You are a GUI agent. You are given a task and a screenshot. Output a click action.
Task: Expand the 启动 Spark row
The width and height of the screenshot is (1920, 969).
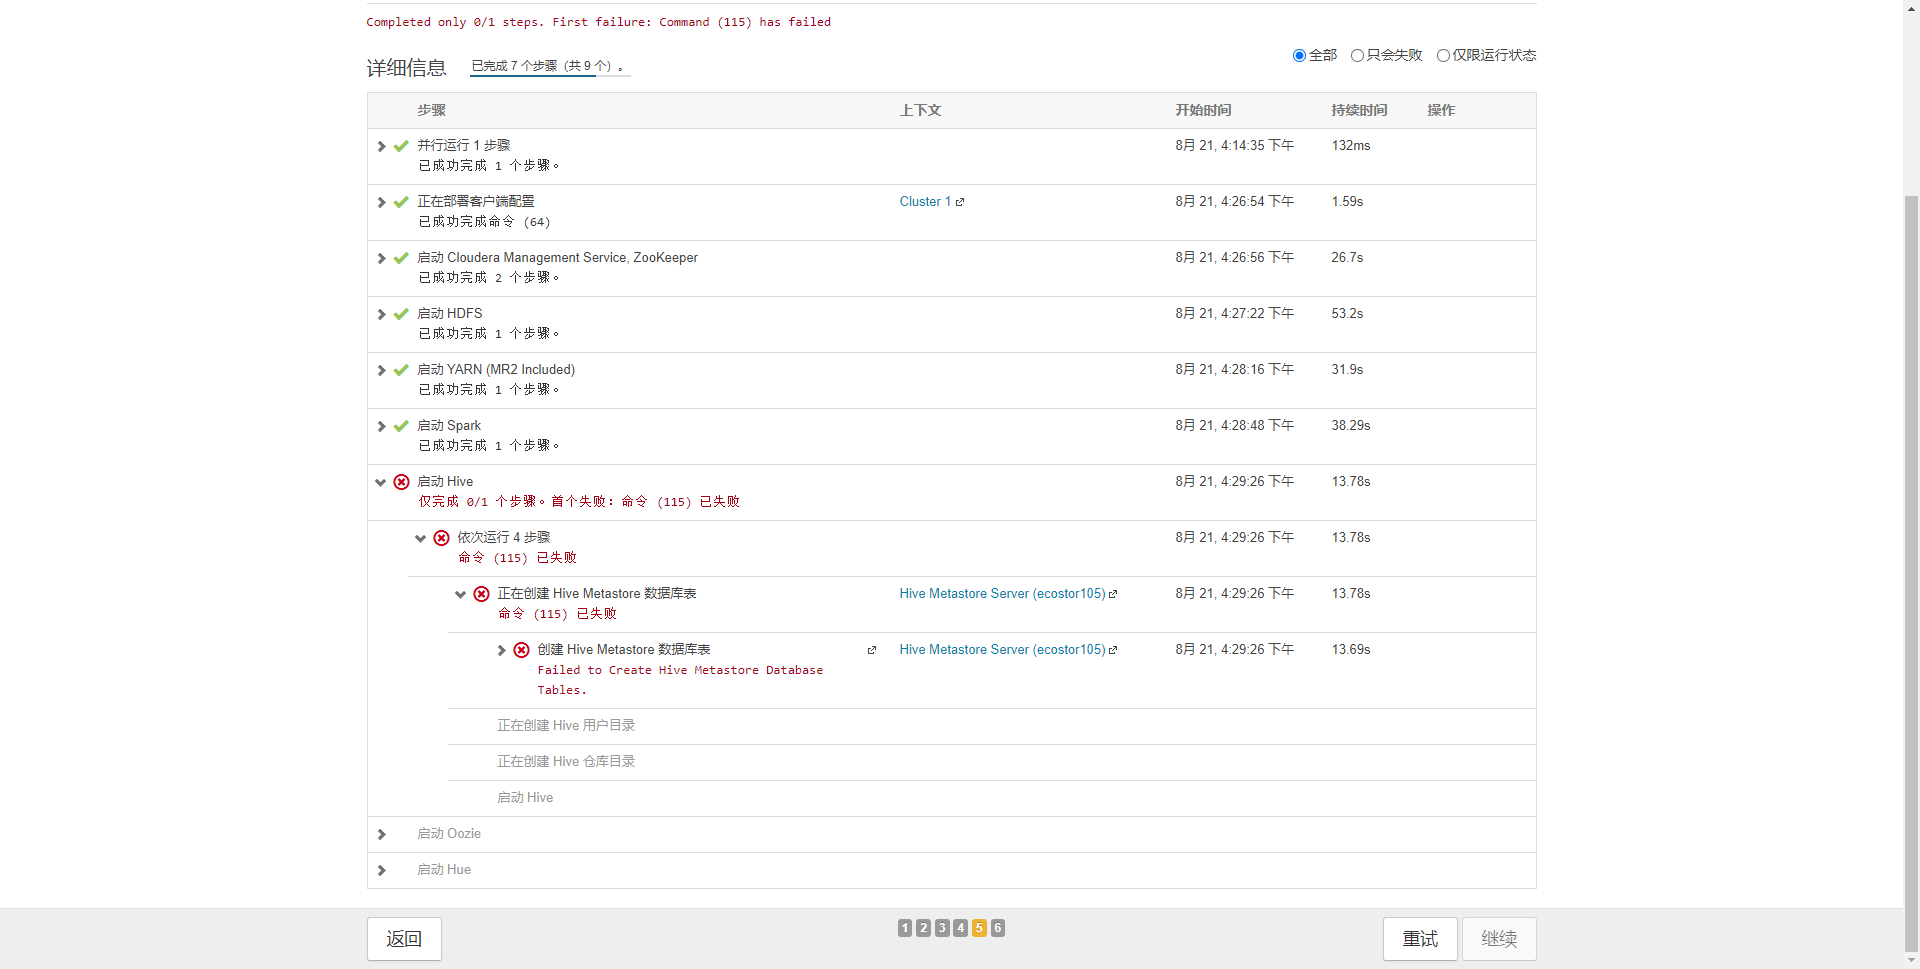(x=381, y=426)
